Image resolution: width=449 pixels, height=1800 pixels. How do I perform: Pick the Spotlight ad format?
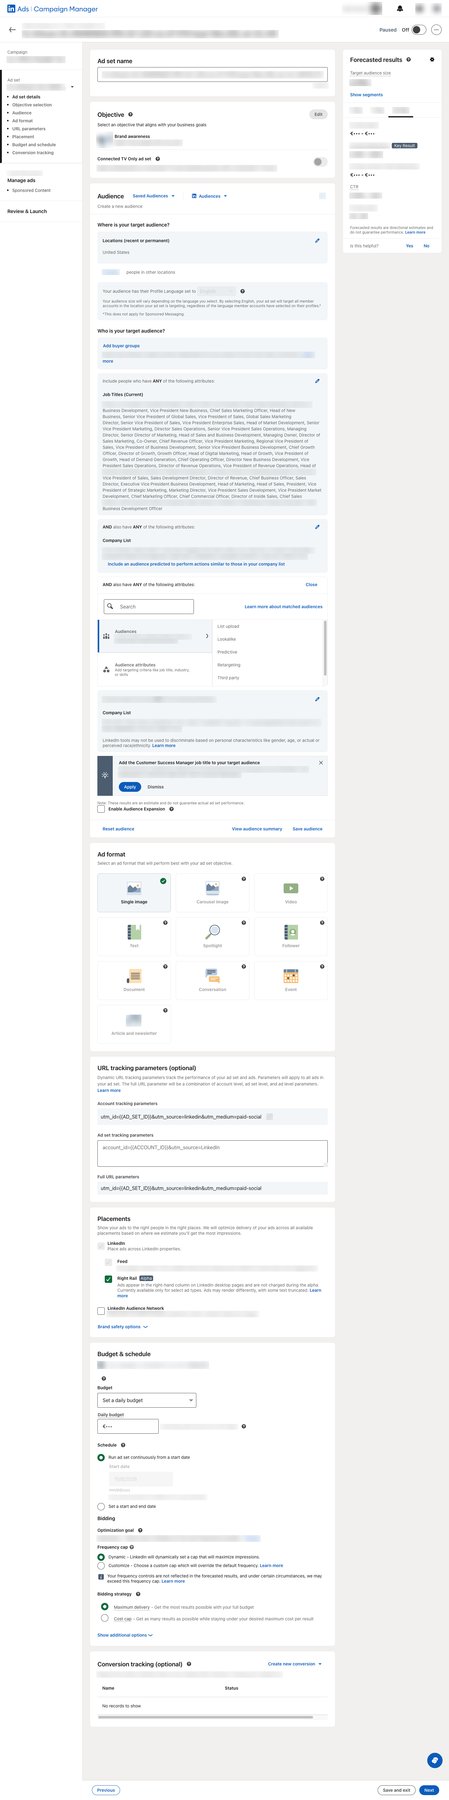pyautogui.click(x=212, y=936)
